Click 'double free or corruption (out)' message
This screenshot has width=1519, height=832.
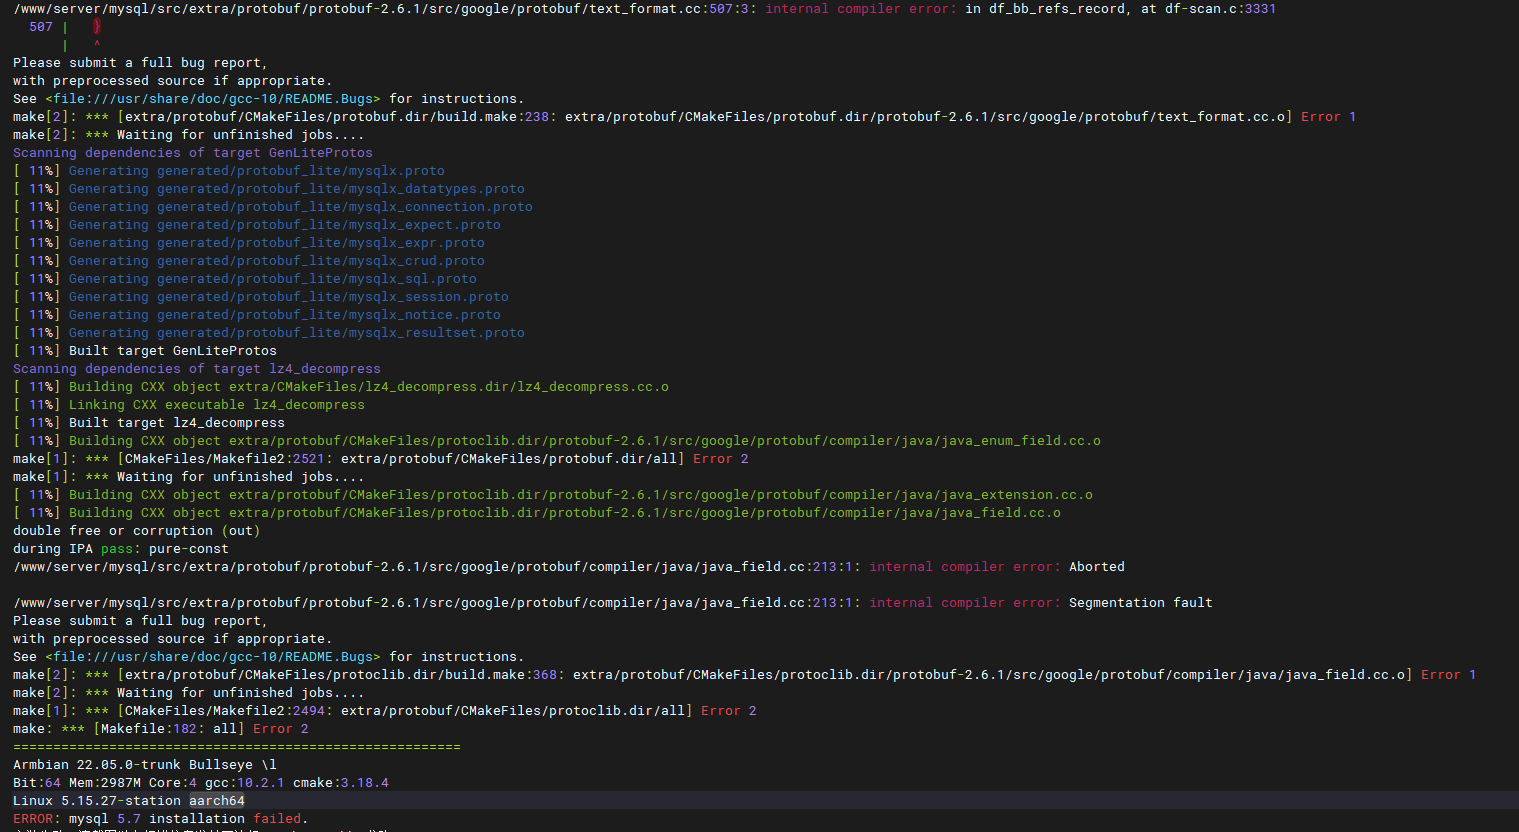click(137, 531)
